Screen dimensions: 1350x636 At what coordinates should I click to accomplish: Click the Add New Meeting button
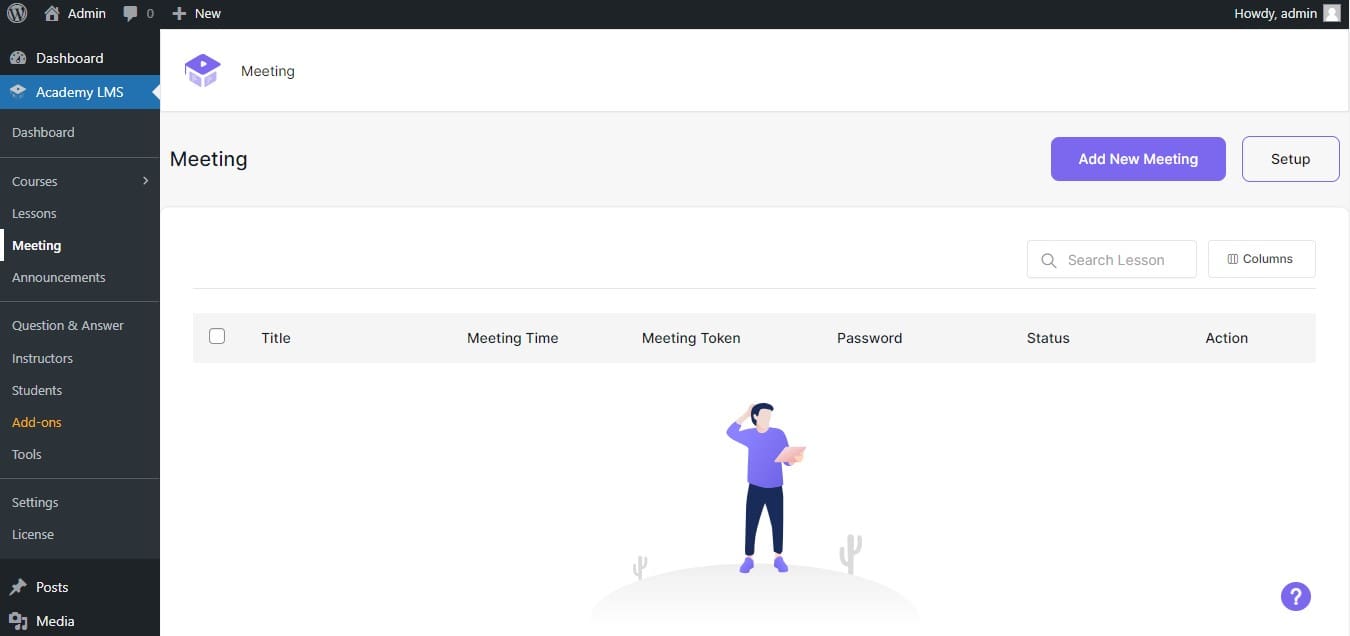1137,159
